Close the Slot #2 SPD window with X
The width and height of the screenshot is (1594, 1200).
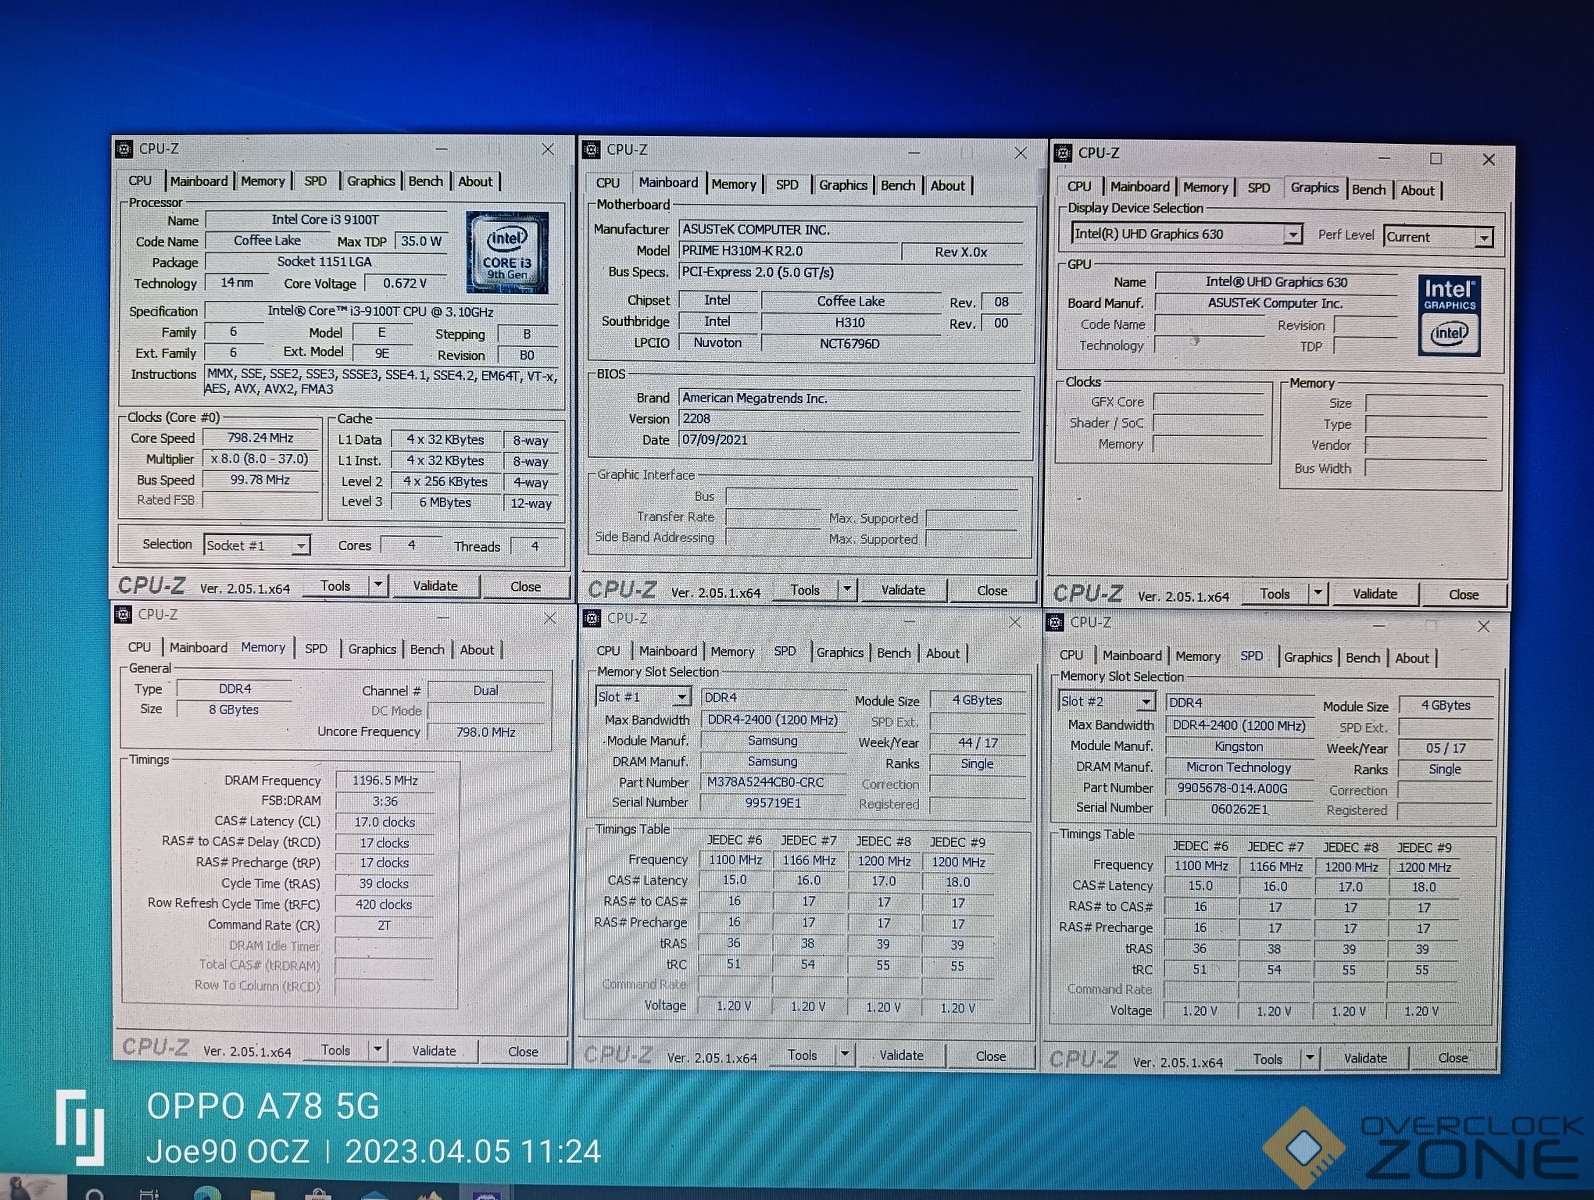pos(1483,626)
